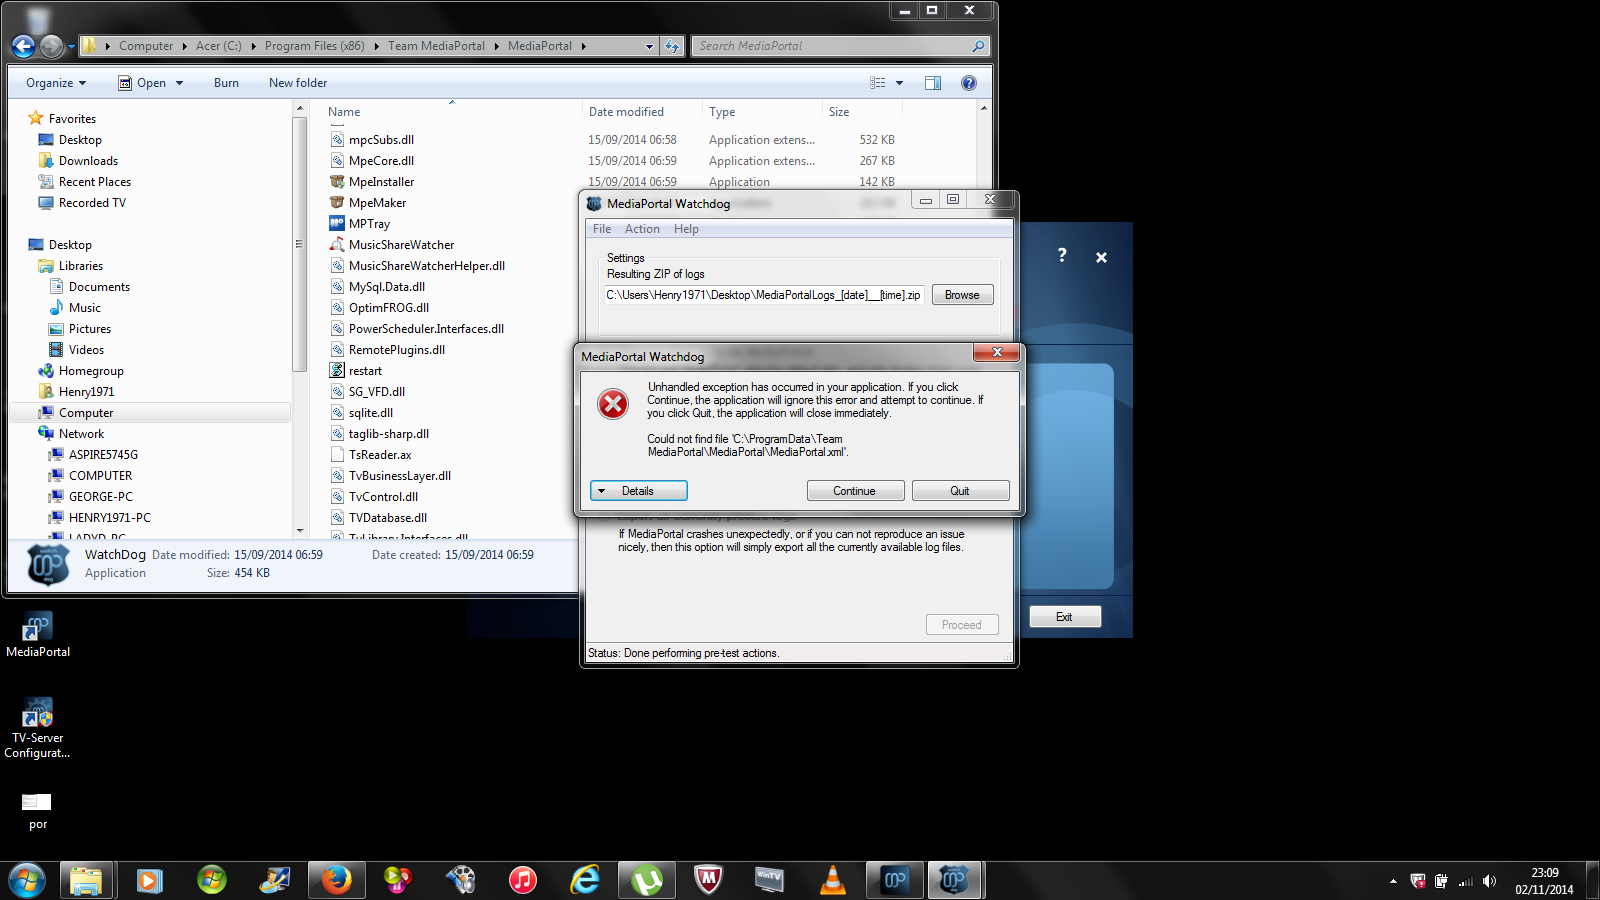1600x900 pixels.
Task: Select Recorded TV in Favorites
Action: 92,203
